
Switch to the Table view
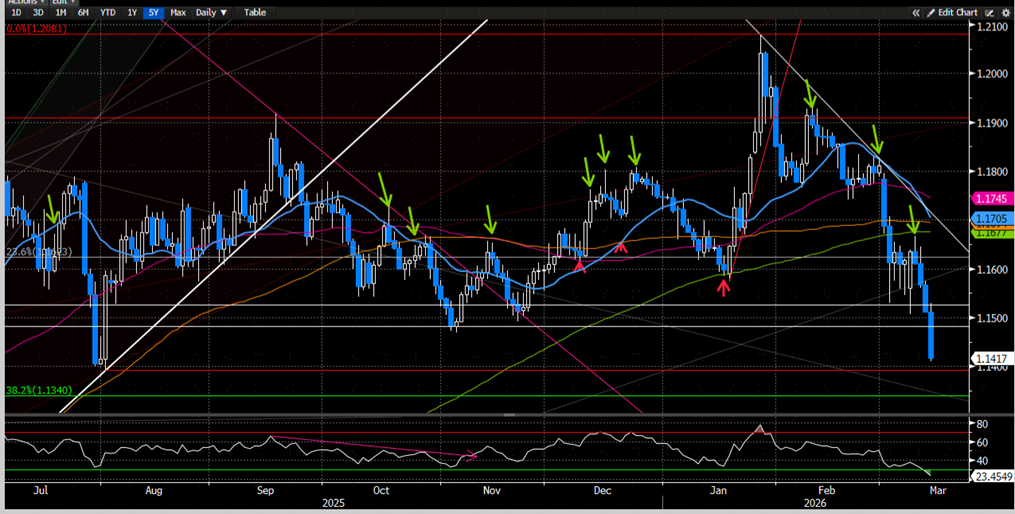coord(255,12)
